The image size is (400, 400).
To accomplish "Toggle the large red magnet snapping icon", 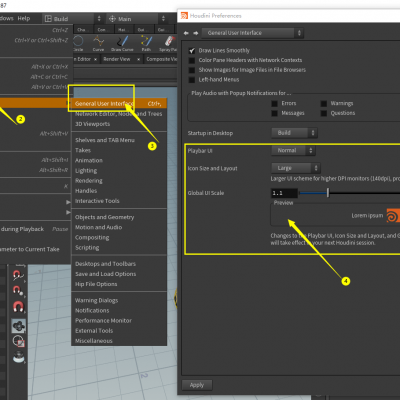I will pyautogui.click(x=18, y=306).
